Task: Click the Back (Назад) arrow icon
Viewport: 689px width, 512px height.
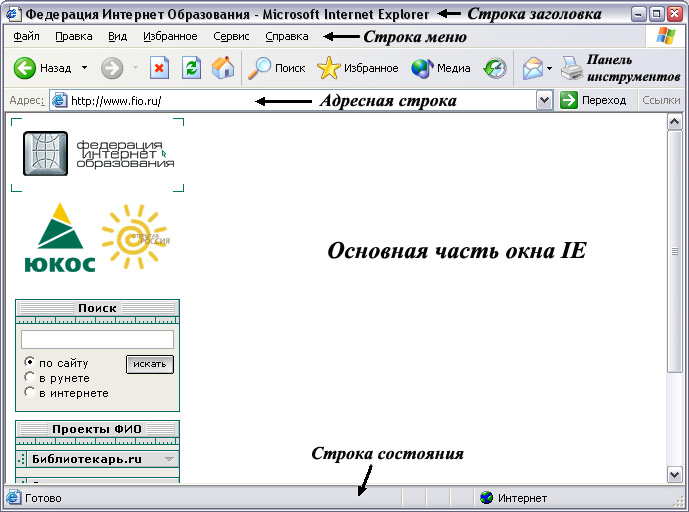Action: [25, 68]
